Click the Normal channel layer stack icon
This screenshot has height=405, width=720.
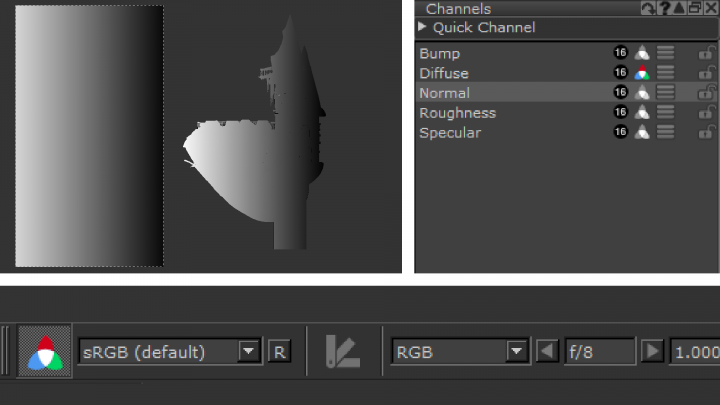[665, 92]
